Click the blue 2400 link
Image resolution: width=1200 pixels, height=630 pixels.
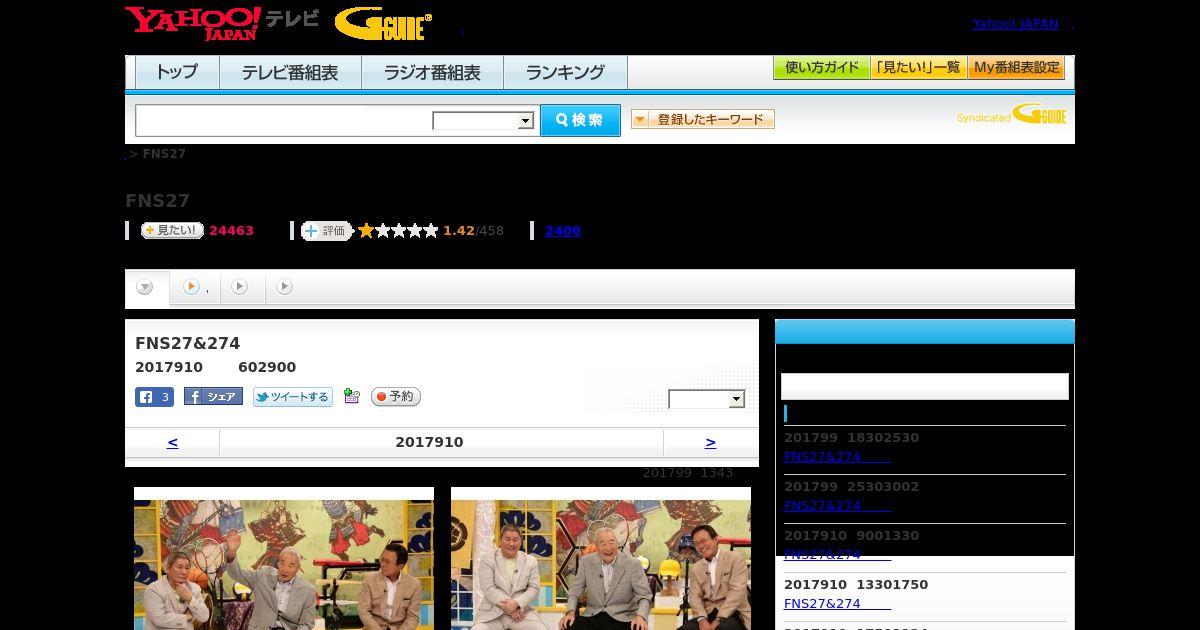coord(562,231)
